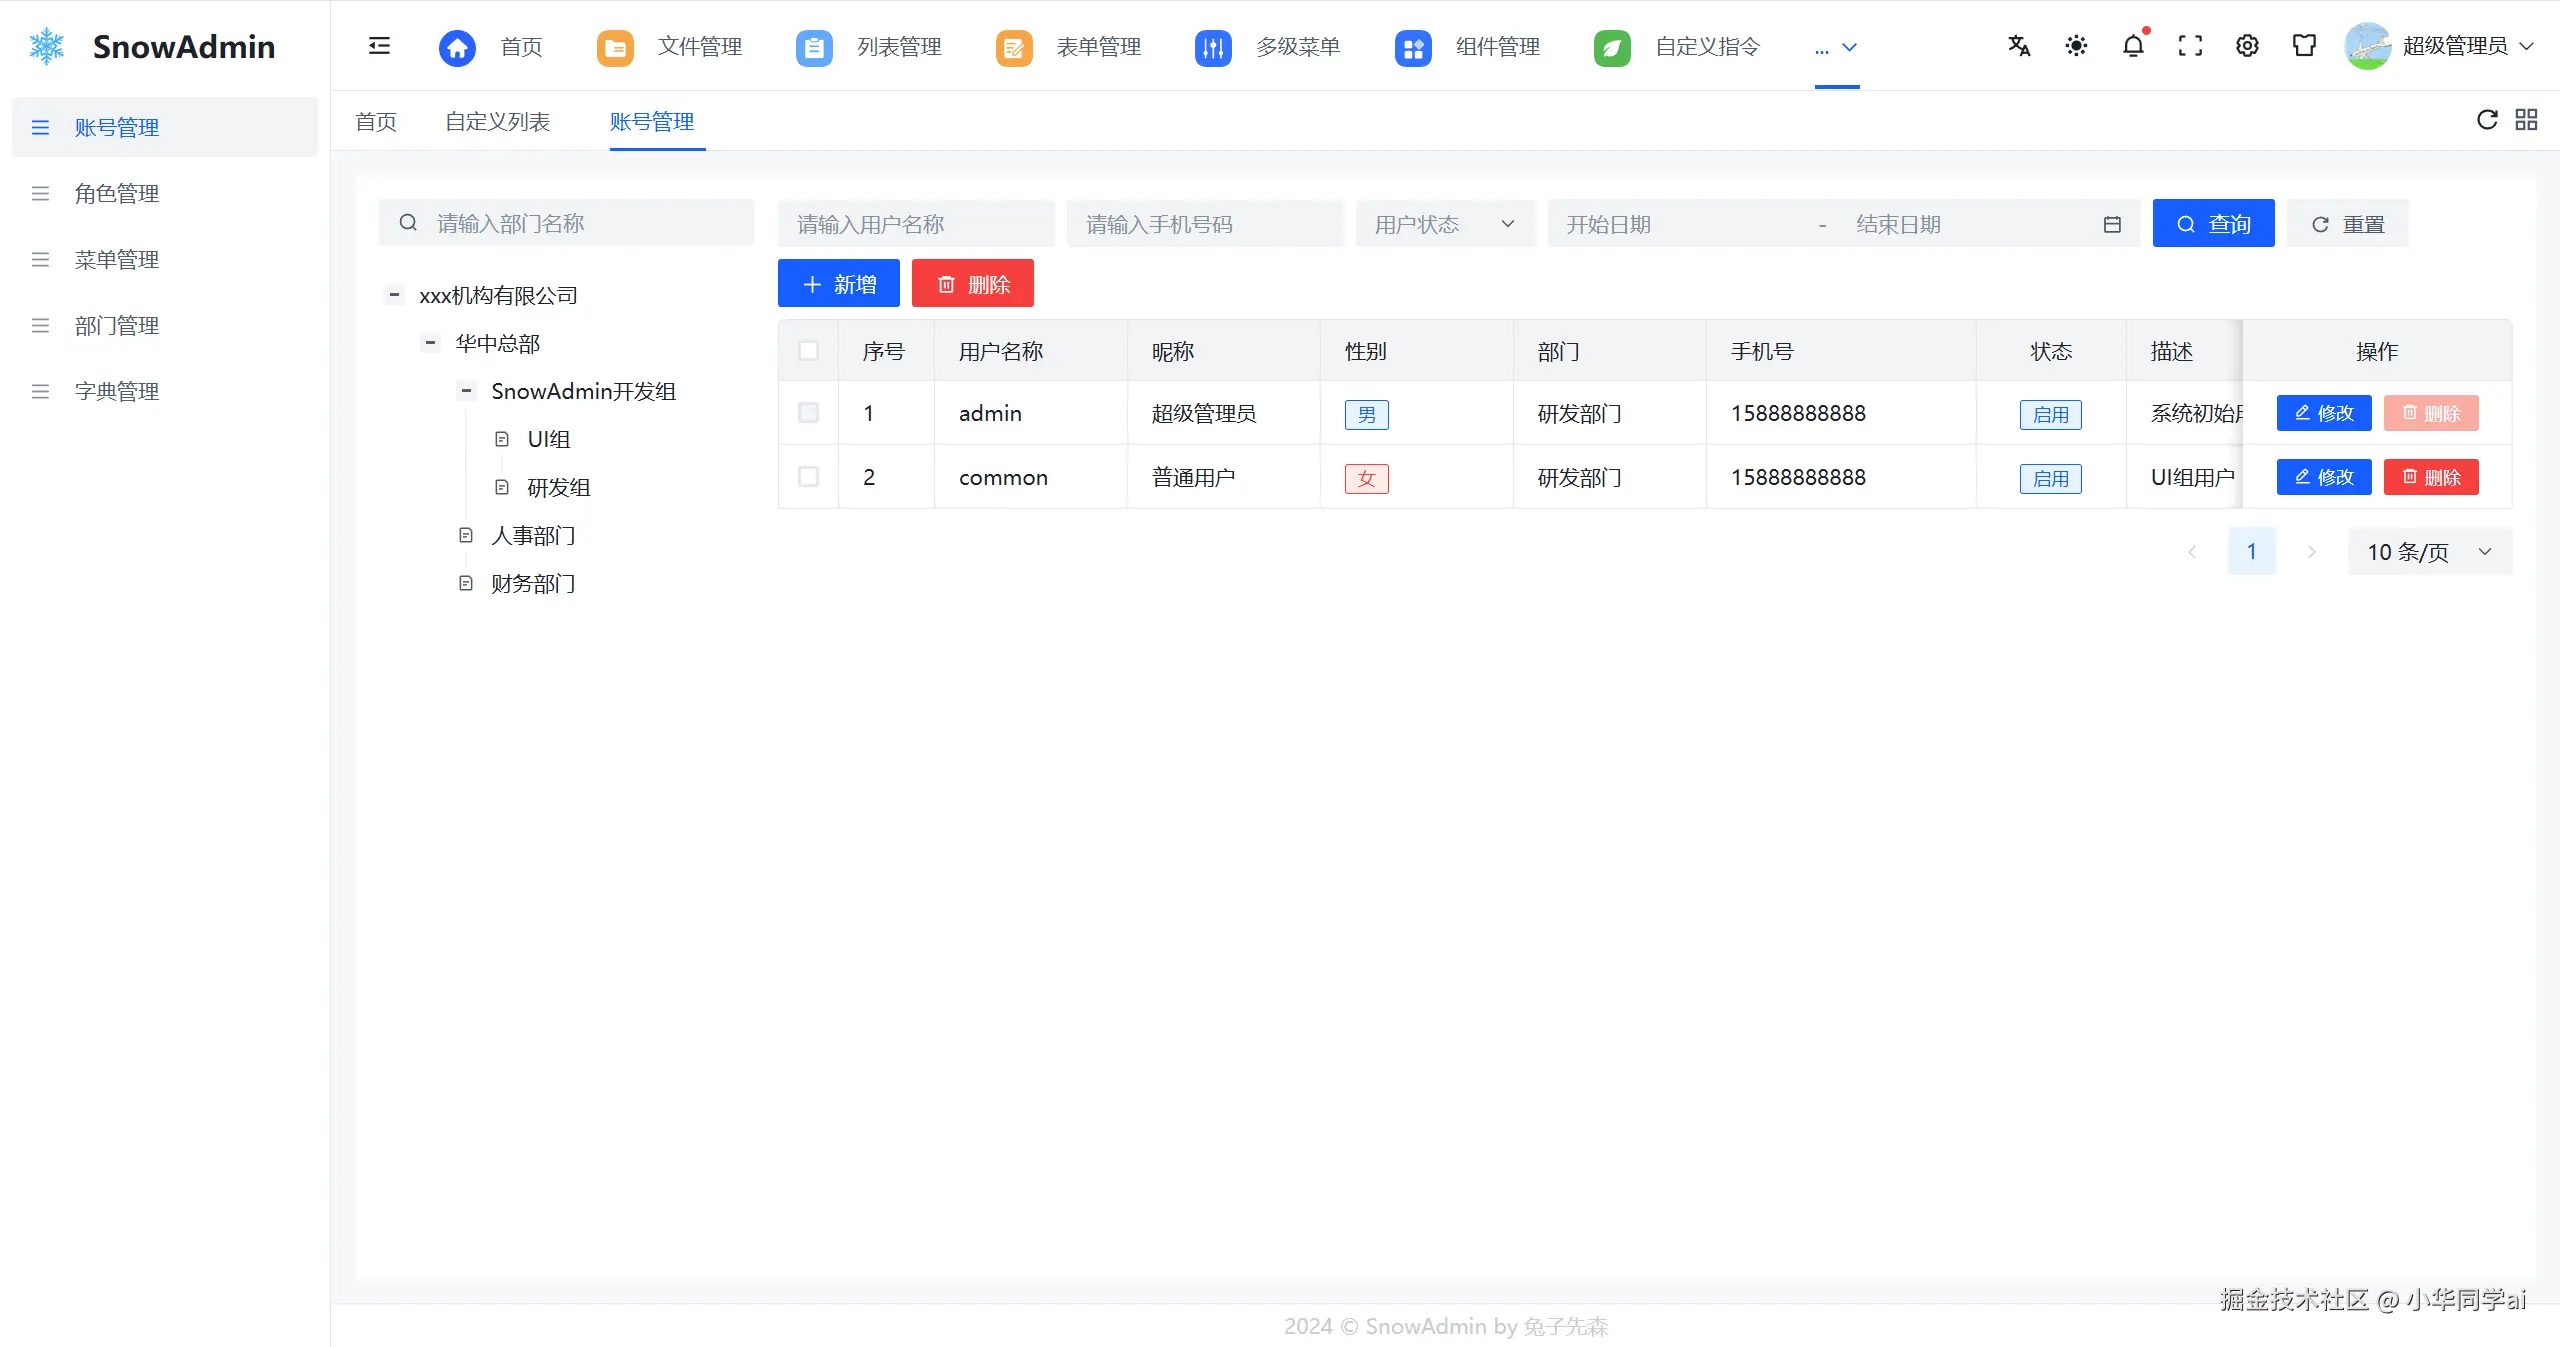
Task: Click the 查询 search button
Action: coord(2213,224)
